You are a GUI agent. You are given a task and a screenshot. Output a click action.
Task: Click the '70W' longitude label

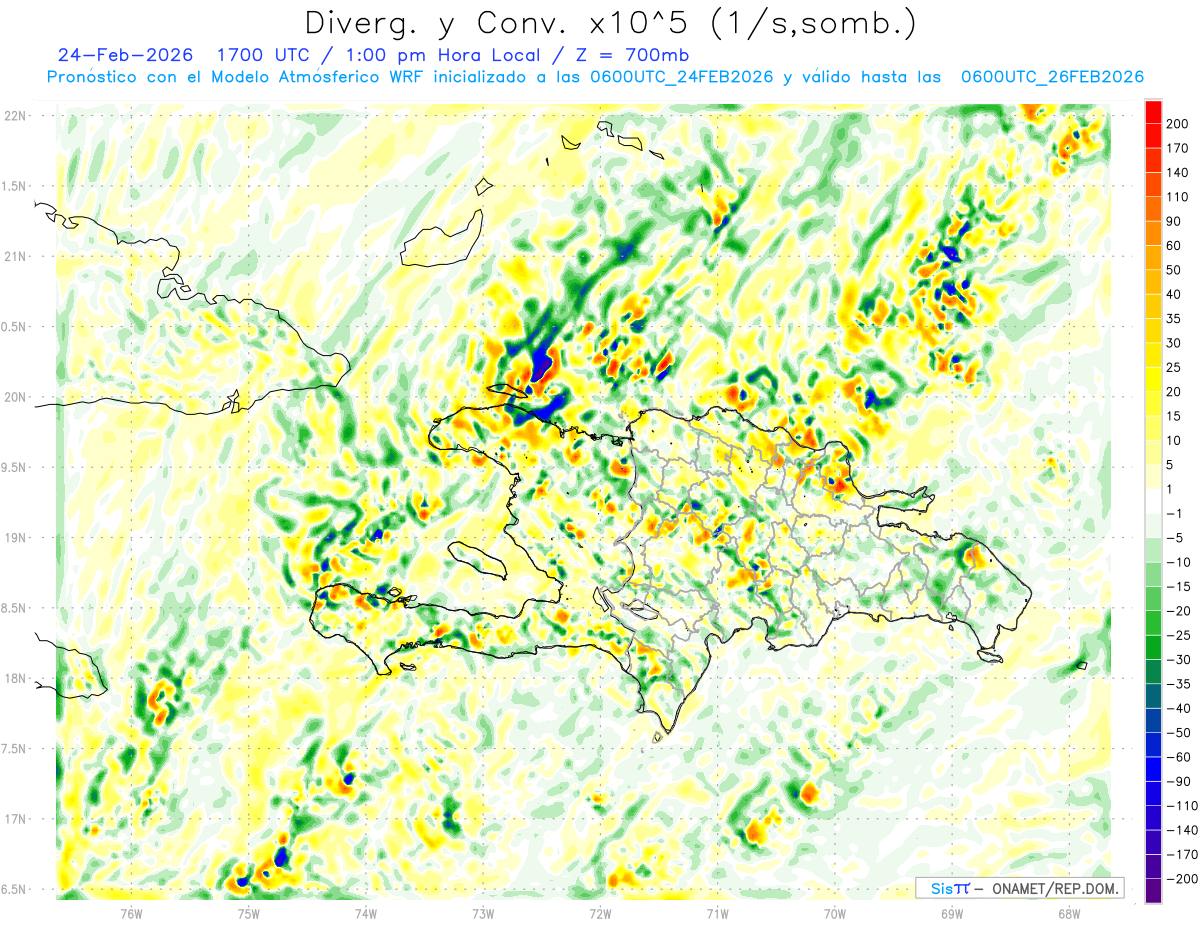click(835, 912)
